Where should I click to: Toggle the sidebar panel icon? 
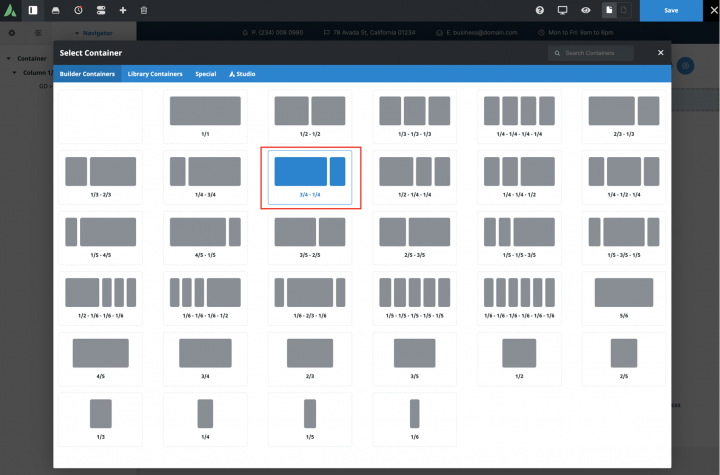pos(32,10)
